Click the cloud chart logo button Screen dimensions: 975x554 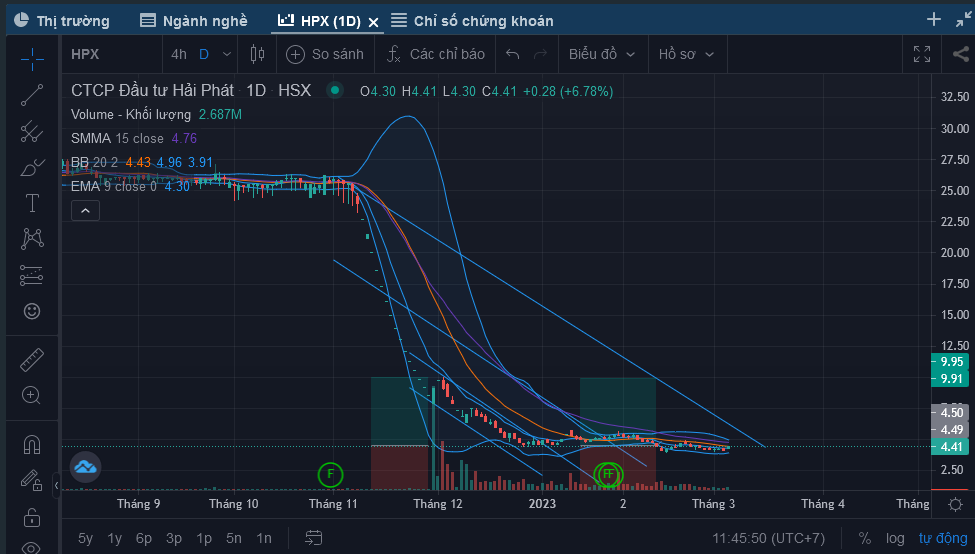point(85,467)
